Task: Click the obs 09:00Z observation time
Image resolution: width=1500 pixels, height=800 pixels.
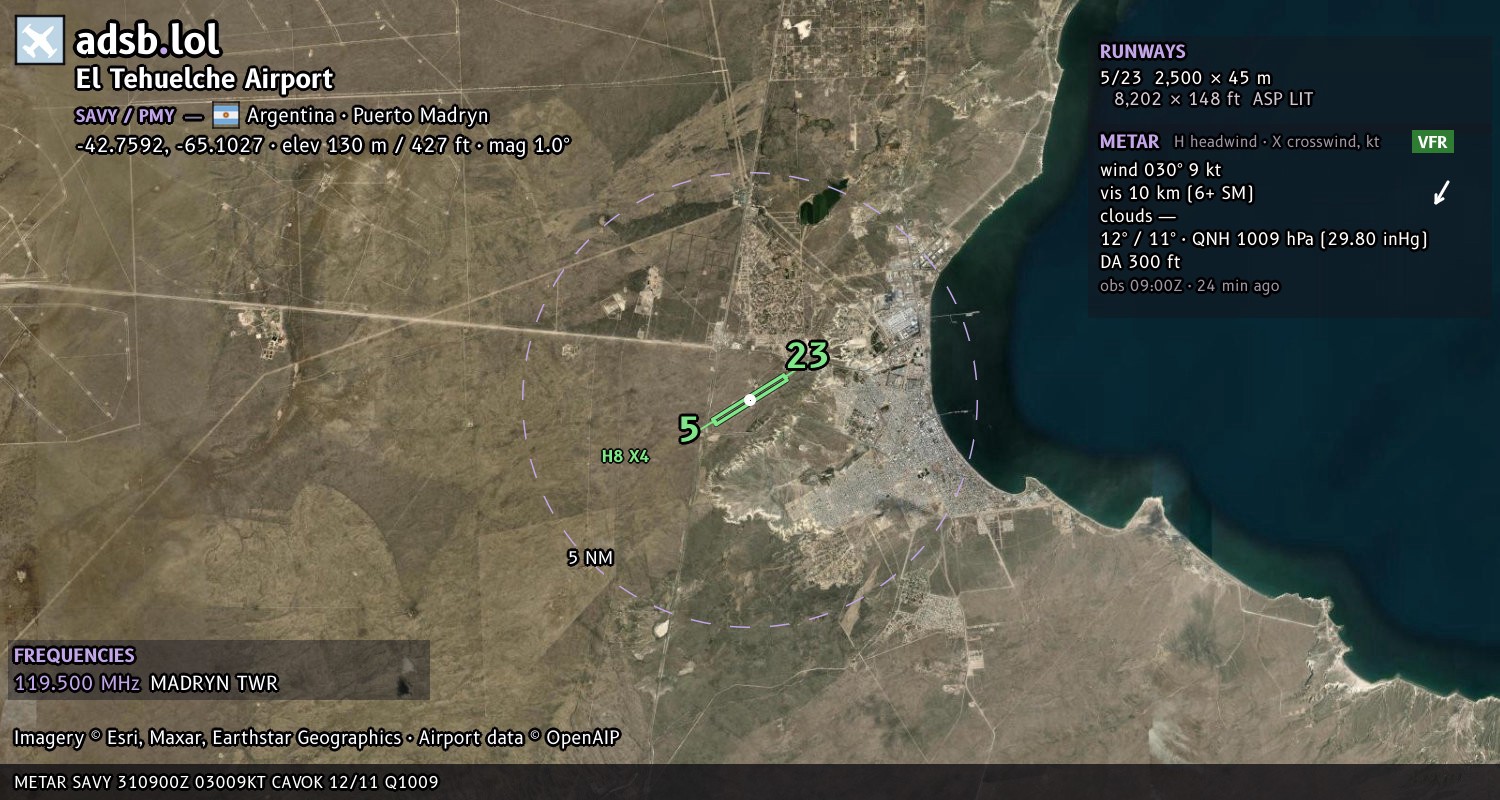Action: pos(1189,286)
